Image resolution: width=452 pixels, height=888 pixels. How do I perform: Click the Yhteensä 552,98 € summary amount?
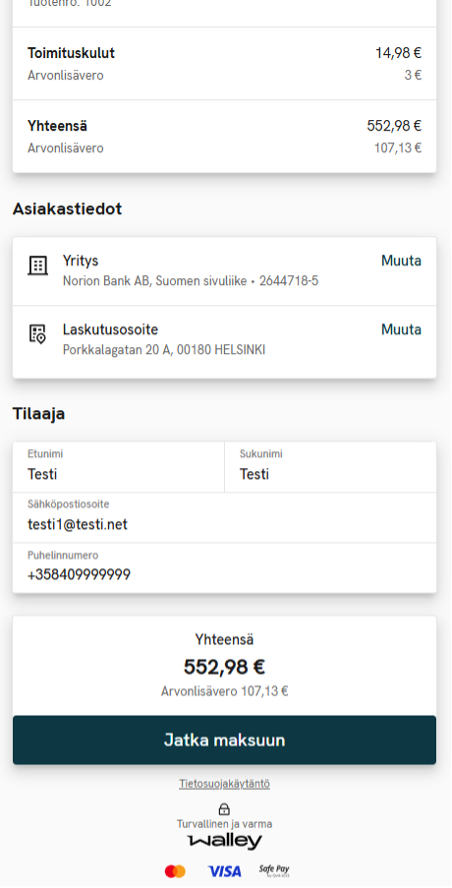224,668
